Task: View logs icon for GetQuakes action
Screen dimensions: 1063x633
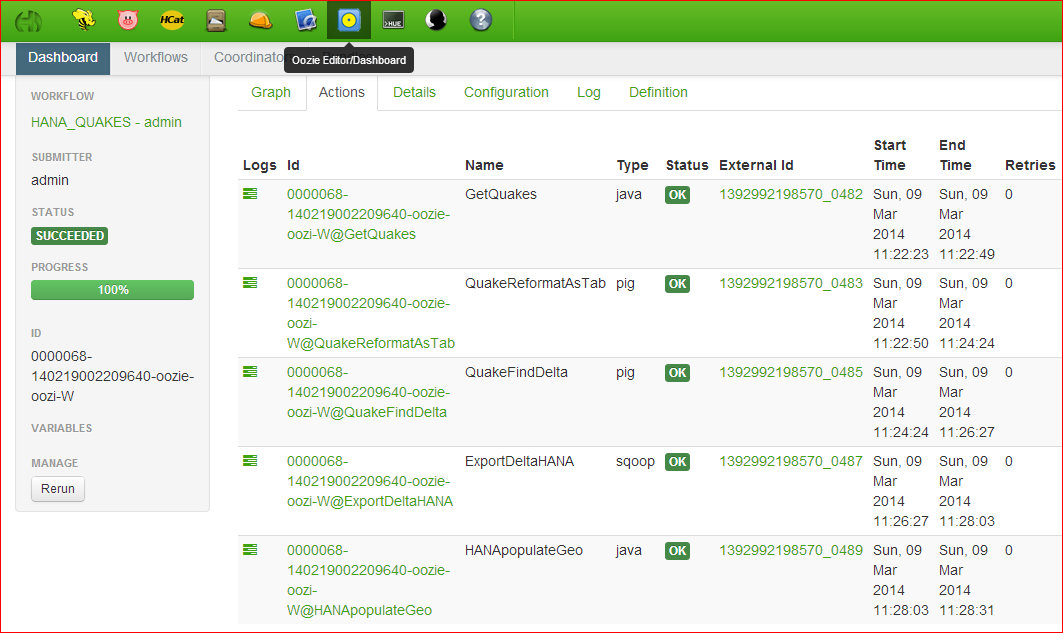Action: coord(250,194)
